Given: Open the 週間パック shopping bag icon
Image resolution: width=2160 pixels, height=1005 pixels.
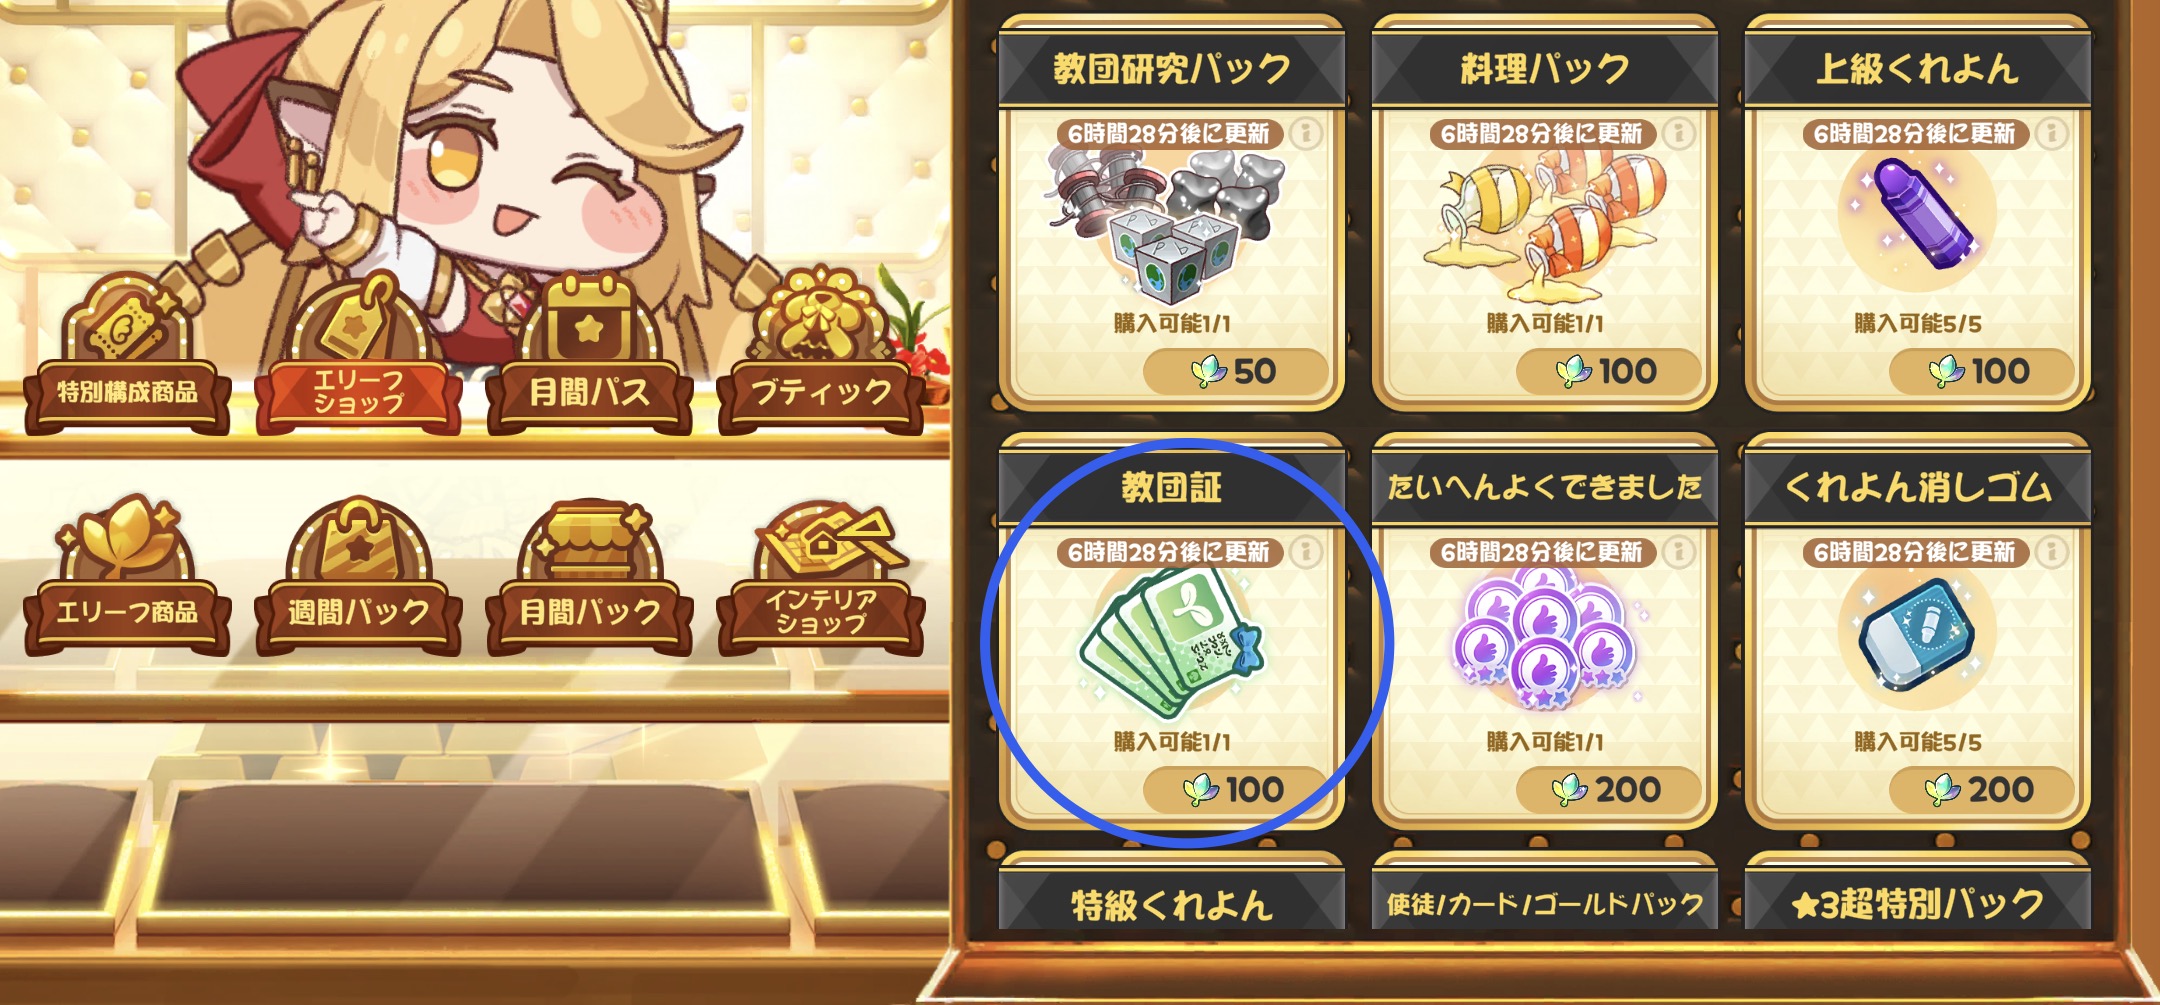Looking at the screenshot, I should [x=358, y=540].
